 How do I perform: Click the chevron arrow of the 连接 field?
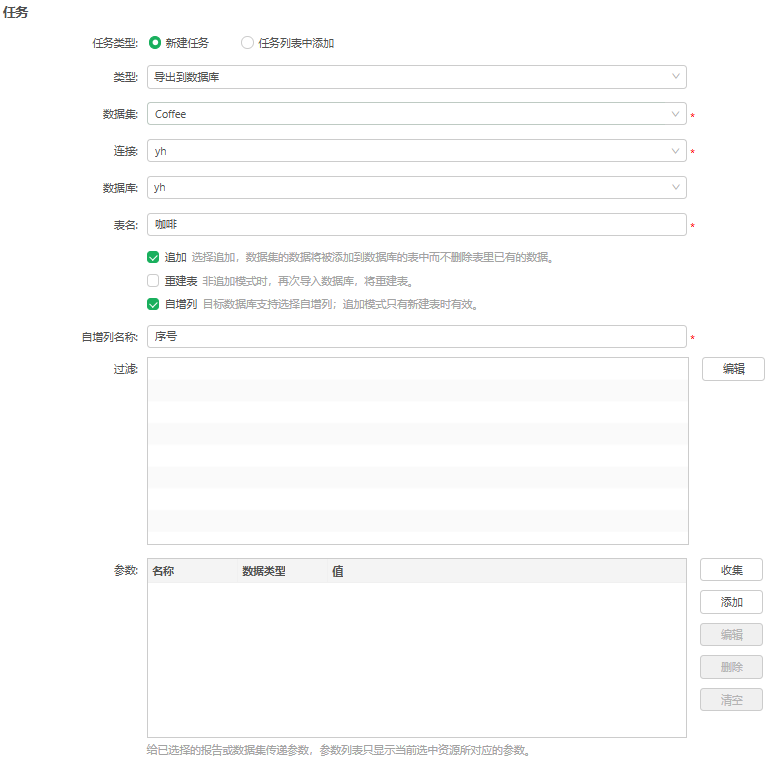[675, 151]
